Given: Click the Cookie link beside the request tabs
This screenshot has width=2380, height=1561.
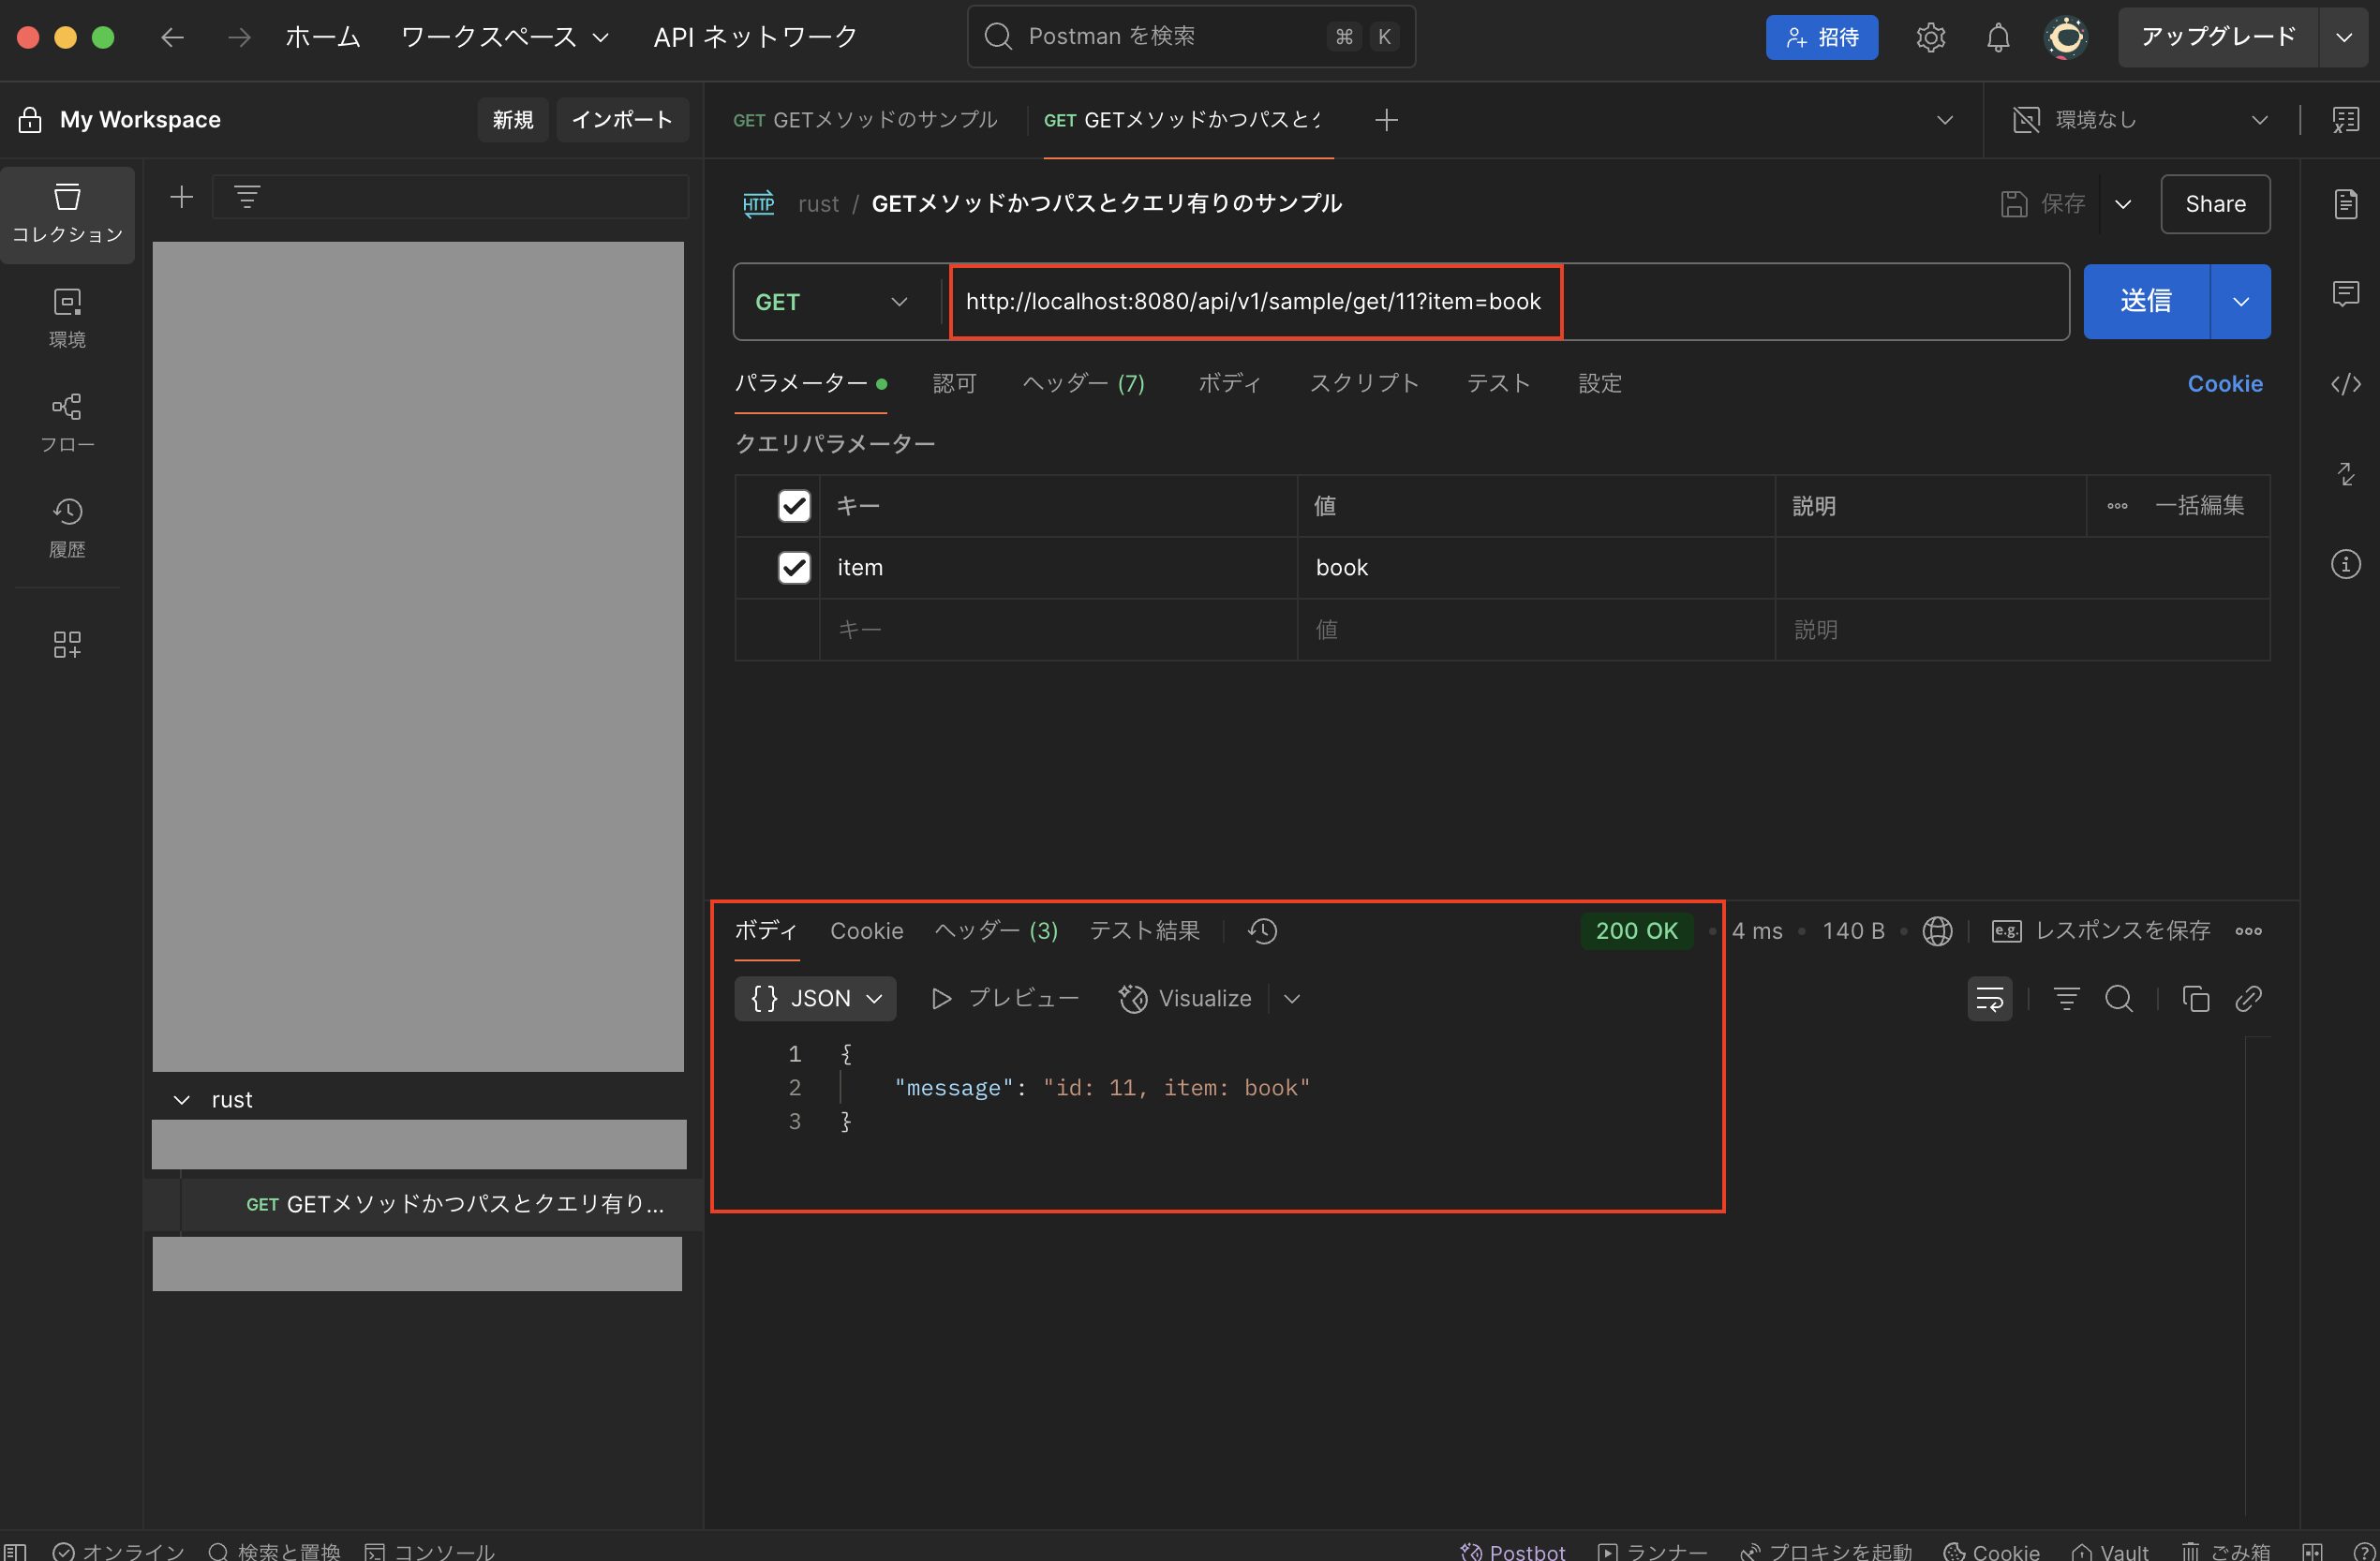Looking at the screenshot, I should (2224, 384).
